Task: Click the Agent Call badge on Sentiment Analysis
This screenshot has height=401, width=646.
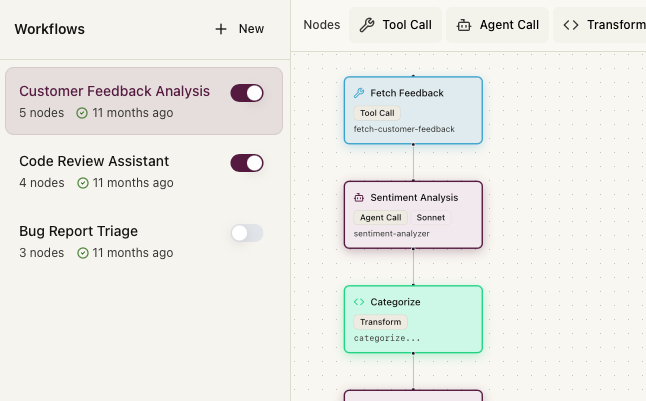Action: 380,217
